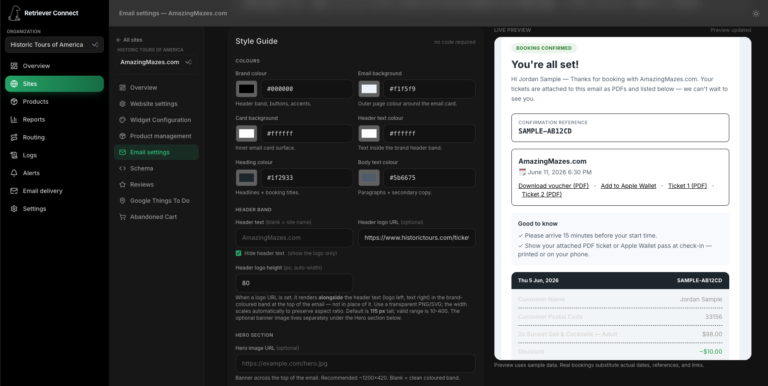768x386 pixels.
Task: Click the Hero image URL field
Action: pyautogui.click(x=355, y=363)
